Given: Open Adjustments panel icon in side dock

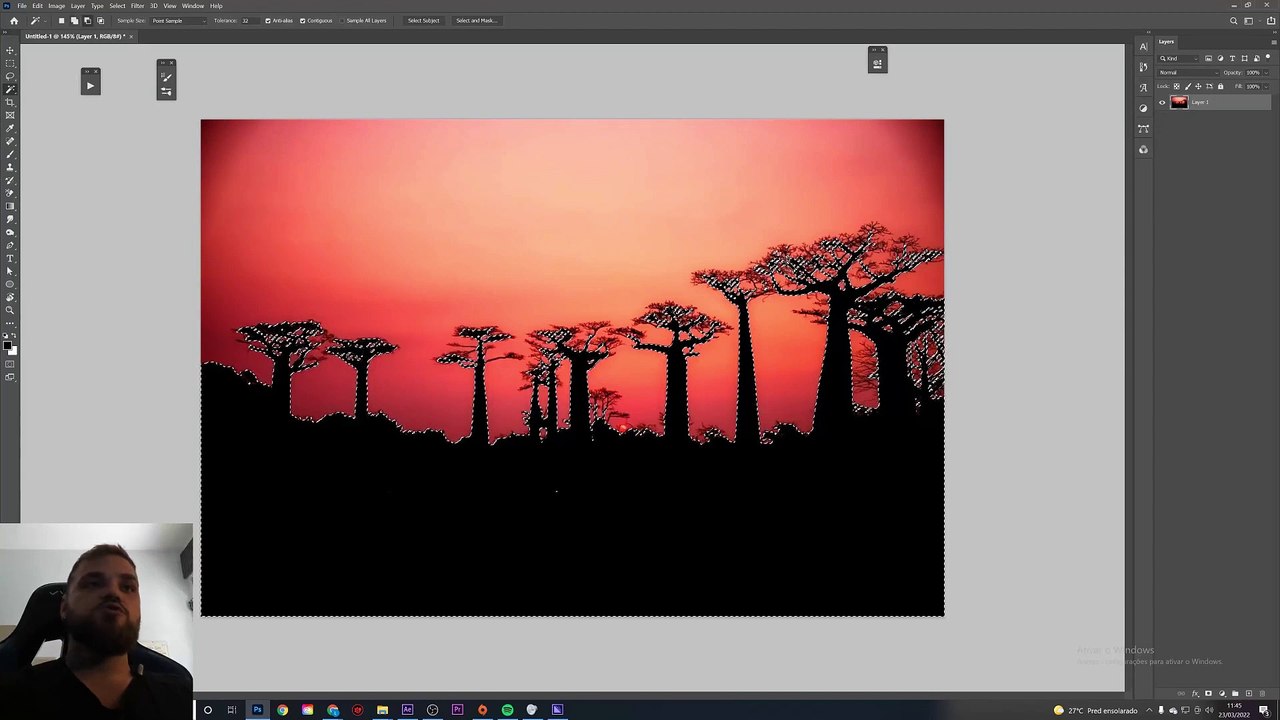Looking at the screenshot, I should pos(1144,108).
